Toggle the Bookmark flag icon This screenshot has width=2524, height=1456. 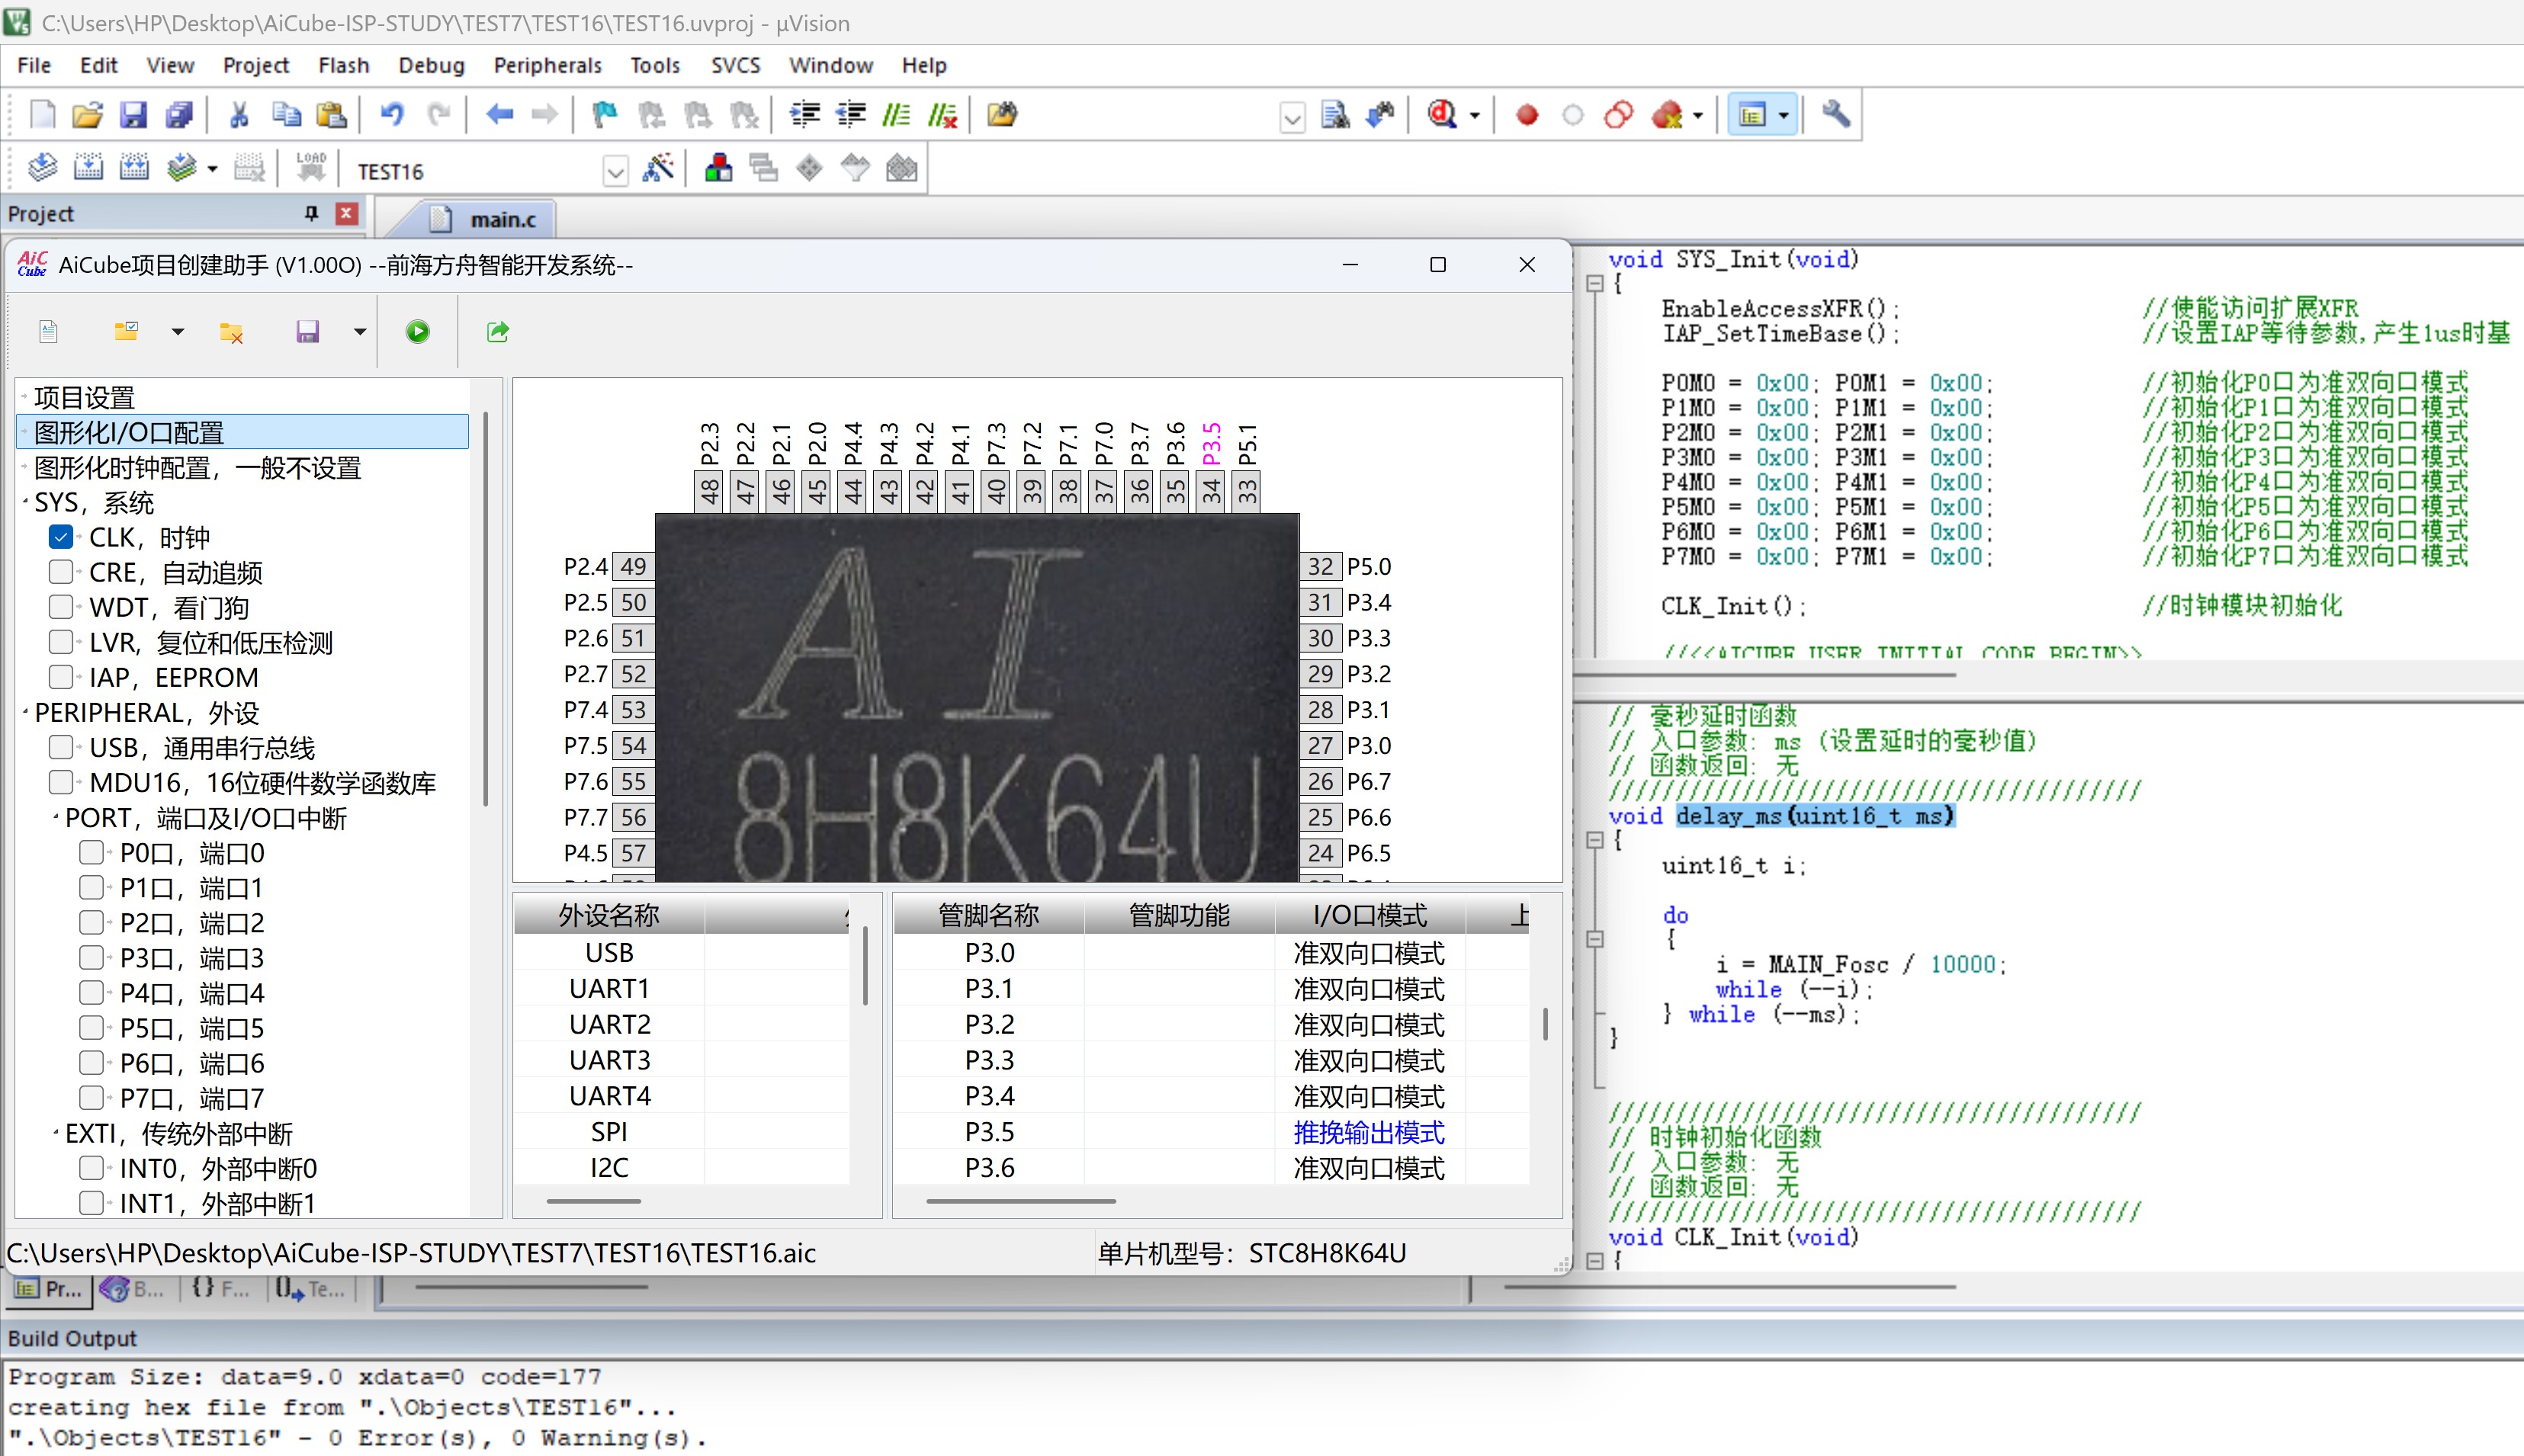pyautogui.click(x=604, y=115)
